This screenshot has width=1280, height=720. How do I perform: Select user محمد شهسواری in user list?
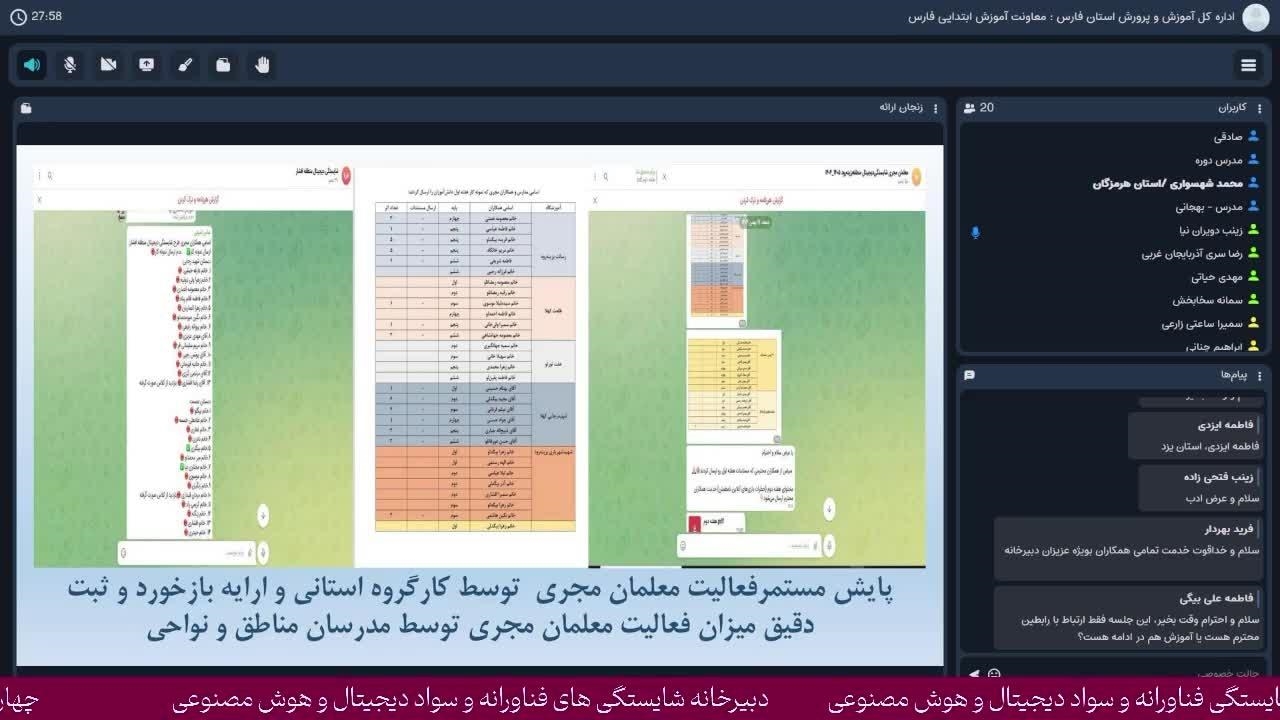[1166, 184]
